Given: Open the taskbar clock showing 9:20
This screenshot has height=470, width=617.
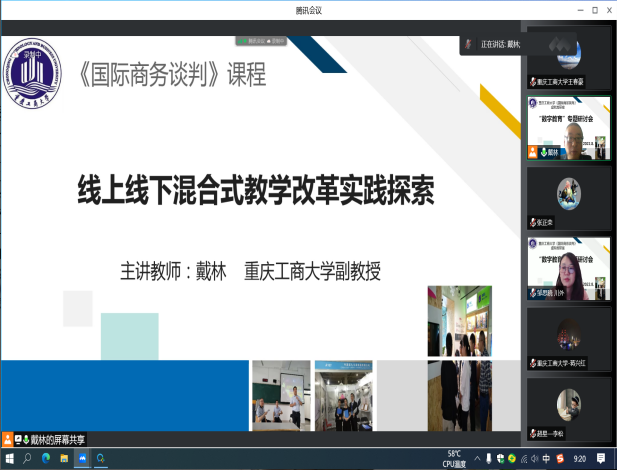Looking at the screenshot, I should tap(580, 460).
